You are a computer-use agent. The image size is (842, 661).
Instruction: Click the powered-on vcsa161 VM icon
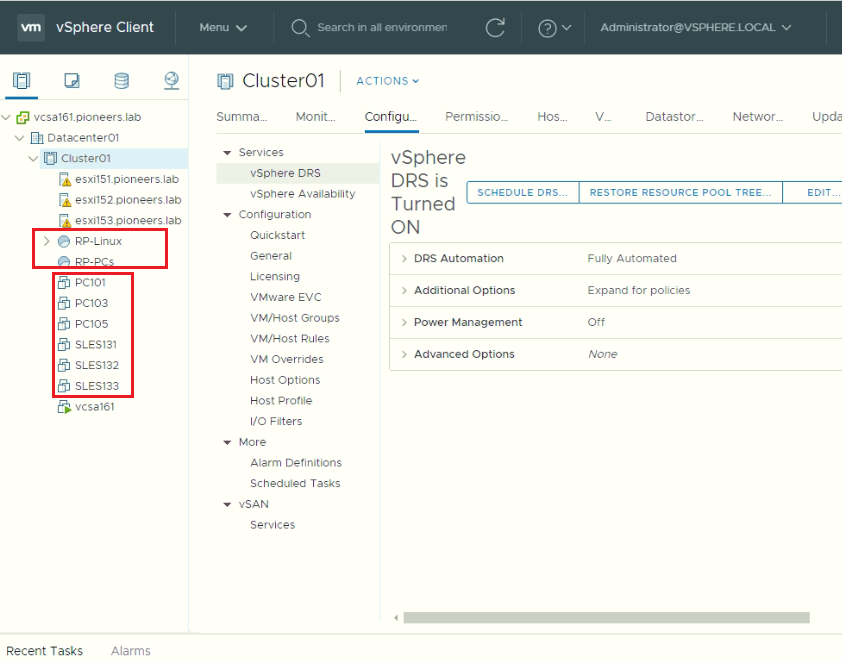click(64, 407)
